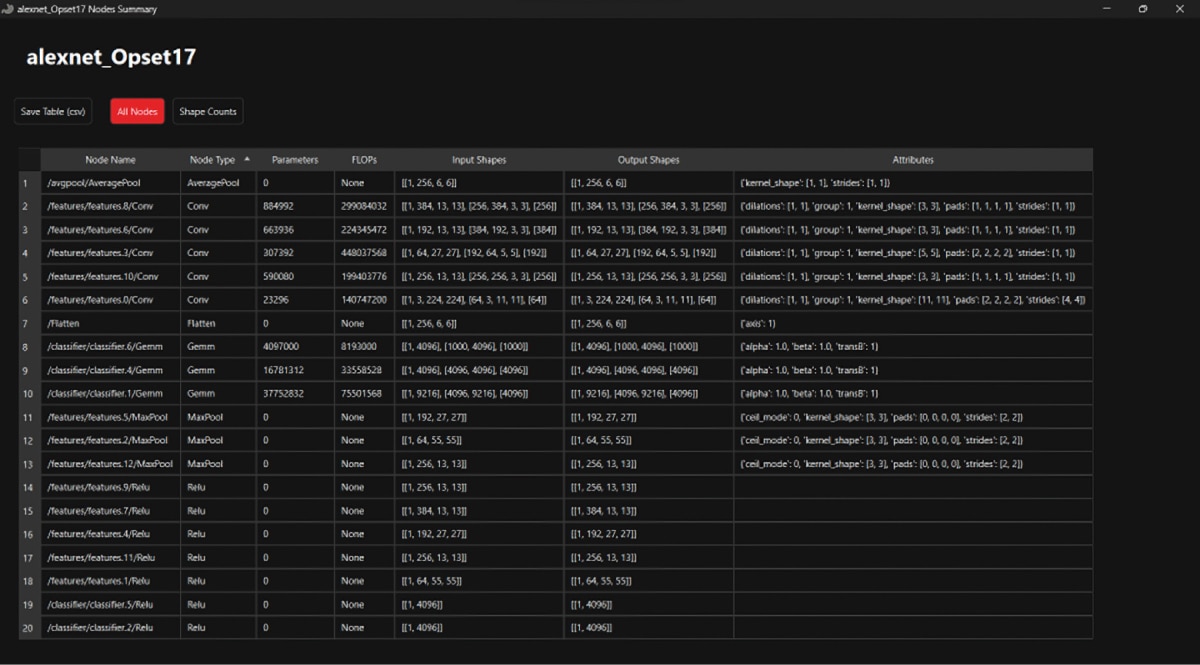Viewport: 1200px width, 665px height.
Task: Click the parameters value 884992
Action: coord(279,206)
